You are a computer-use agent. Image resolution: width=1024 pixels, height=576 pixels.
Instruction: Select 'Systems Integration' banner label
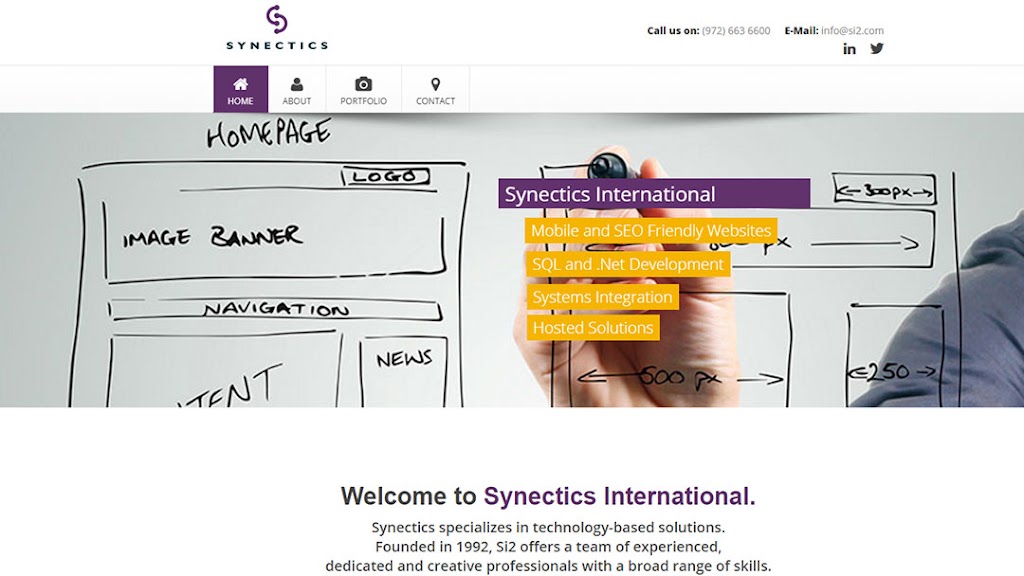(x=602, y=297)
